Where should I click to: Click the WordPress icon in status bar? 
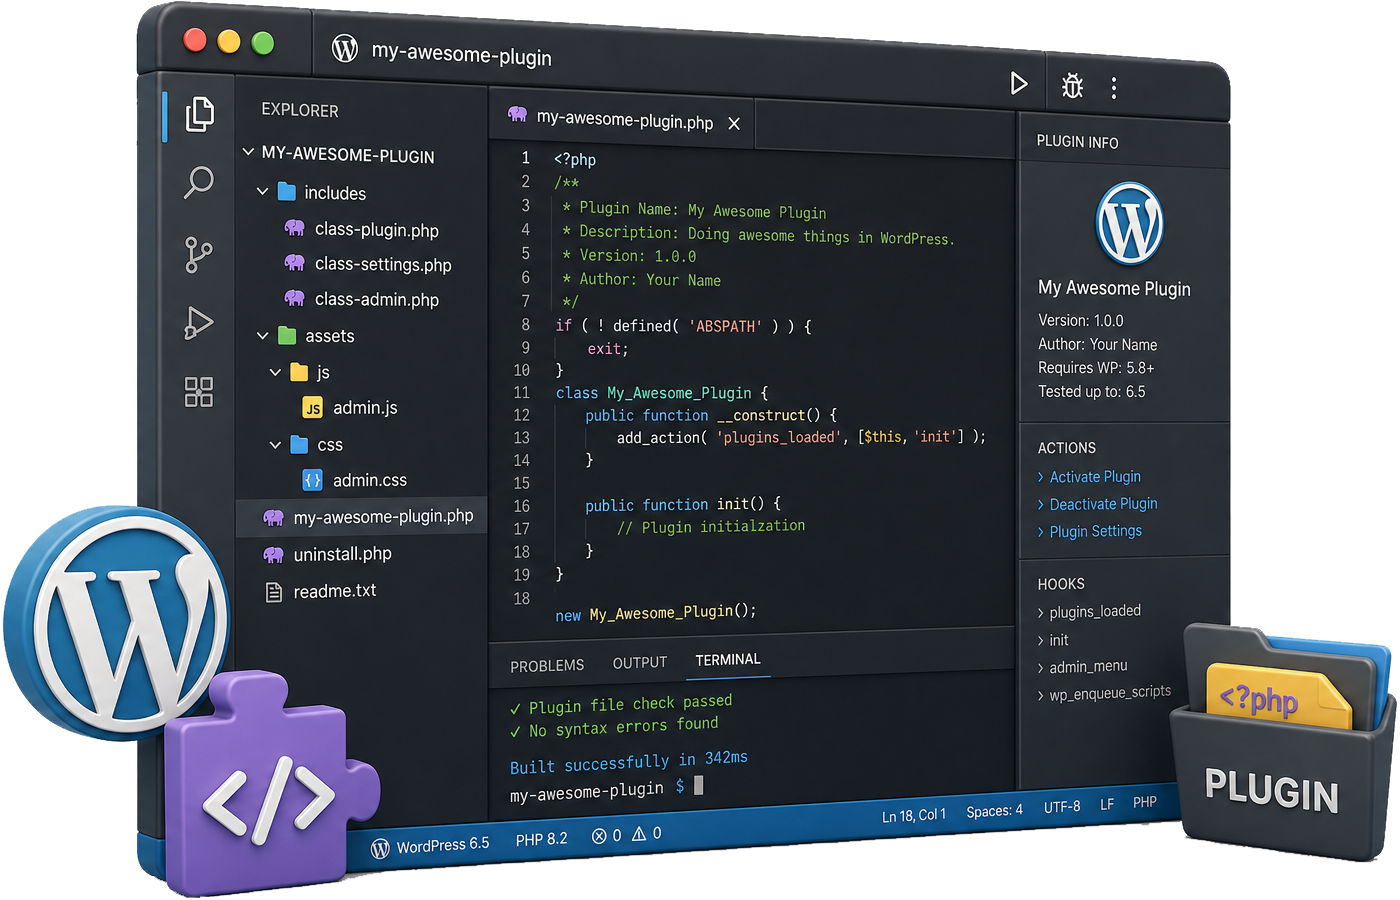point(380,849)
